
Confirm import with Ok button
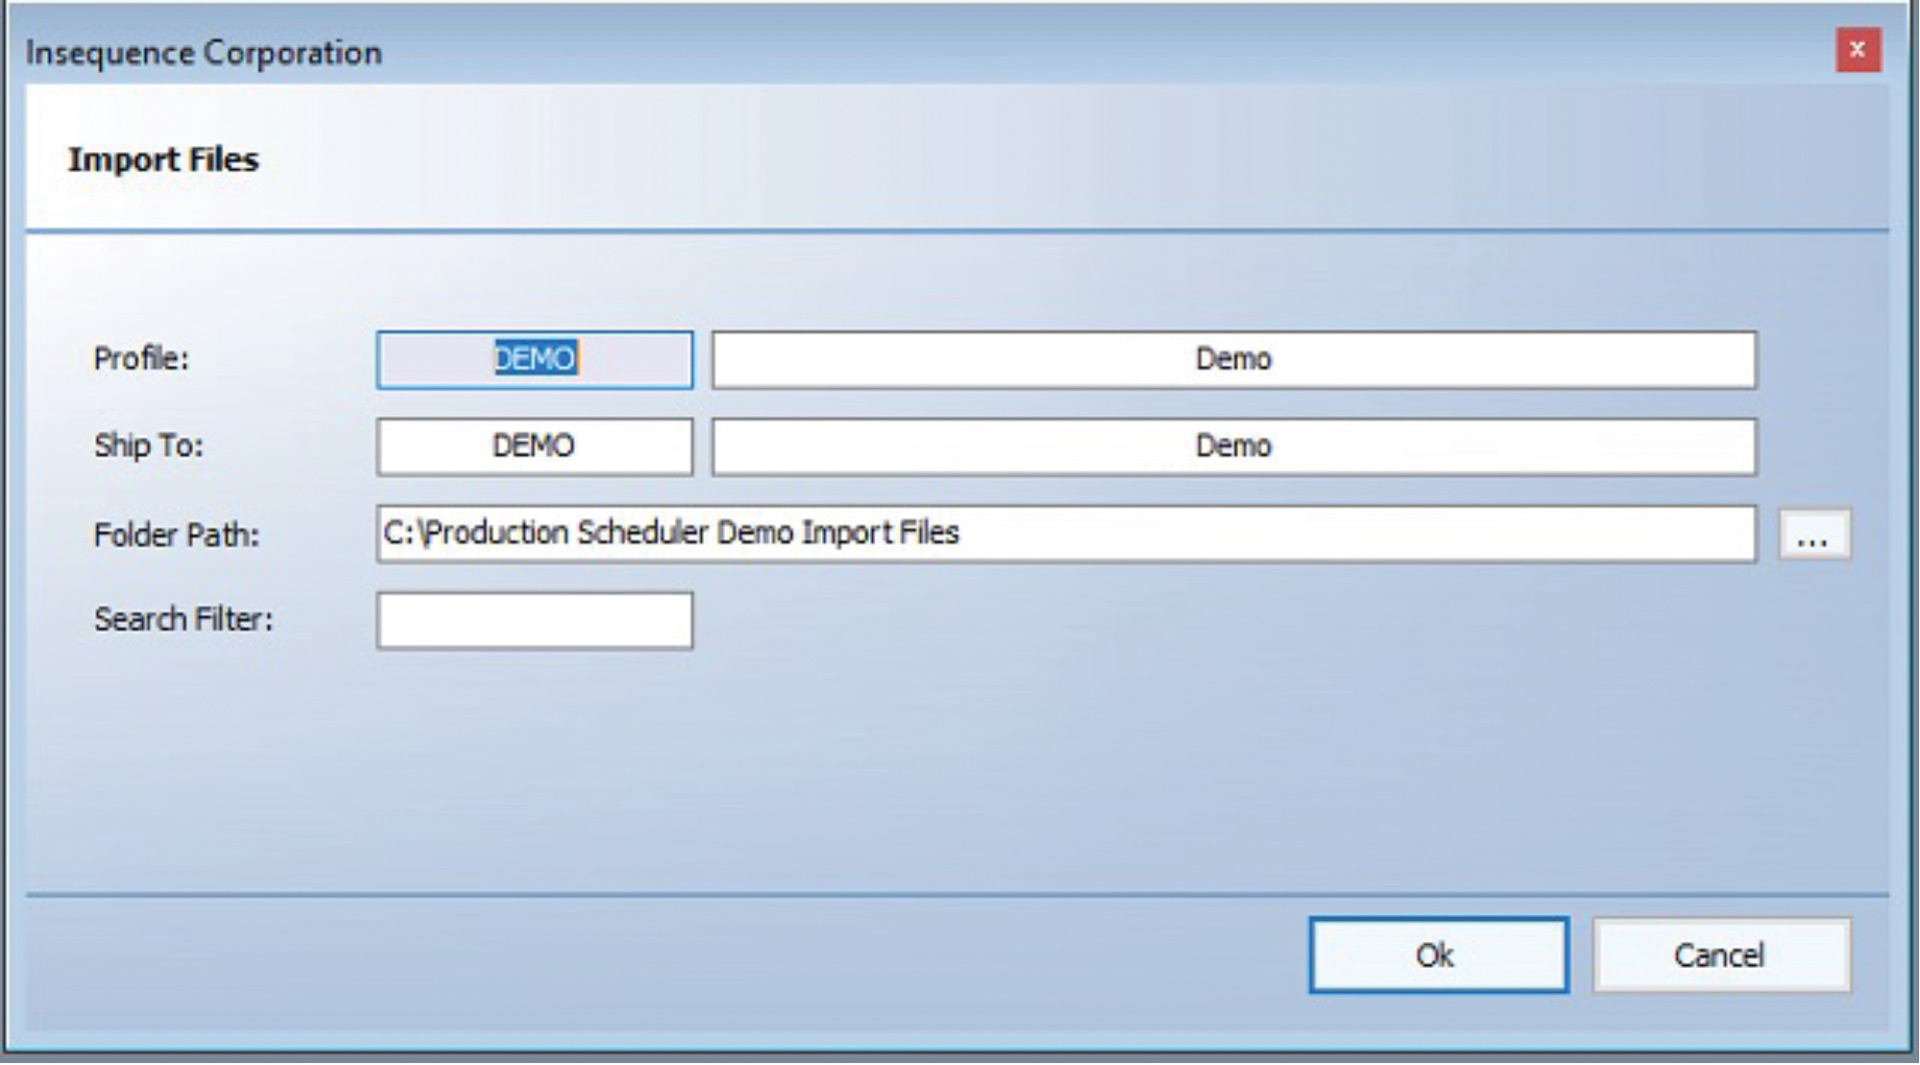click(1438, 955)
